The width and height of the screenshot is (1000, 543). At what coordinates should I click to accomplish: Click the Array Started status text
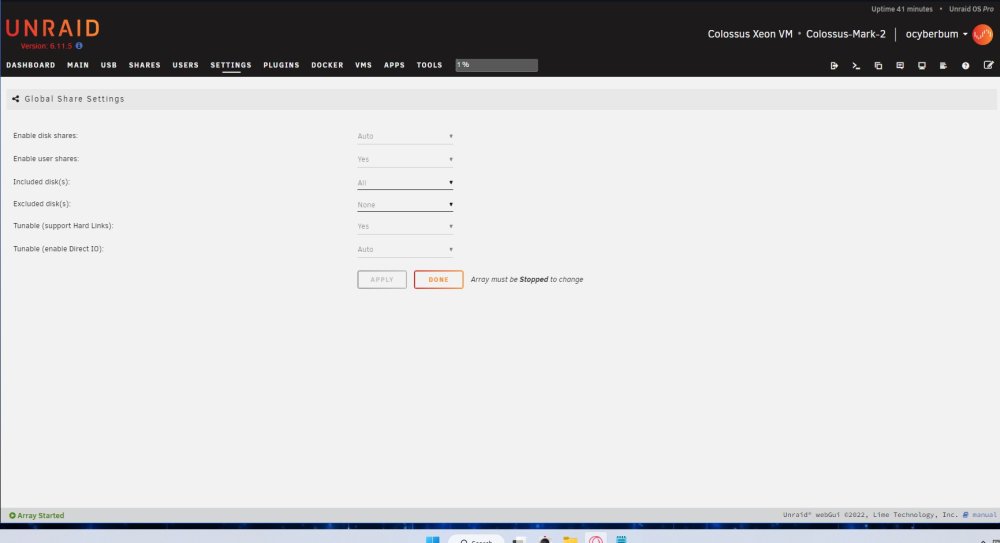pos(41,516)
